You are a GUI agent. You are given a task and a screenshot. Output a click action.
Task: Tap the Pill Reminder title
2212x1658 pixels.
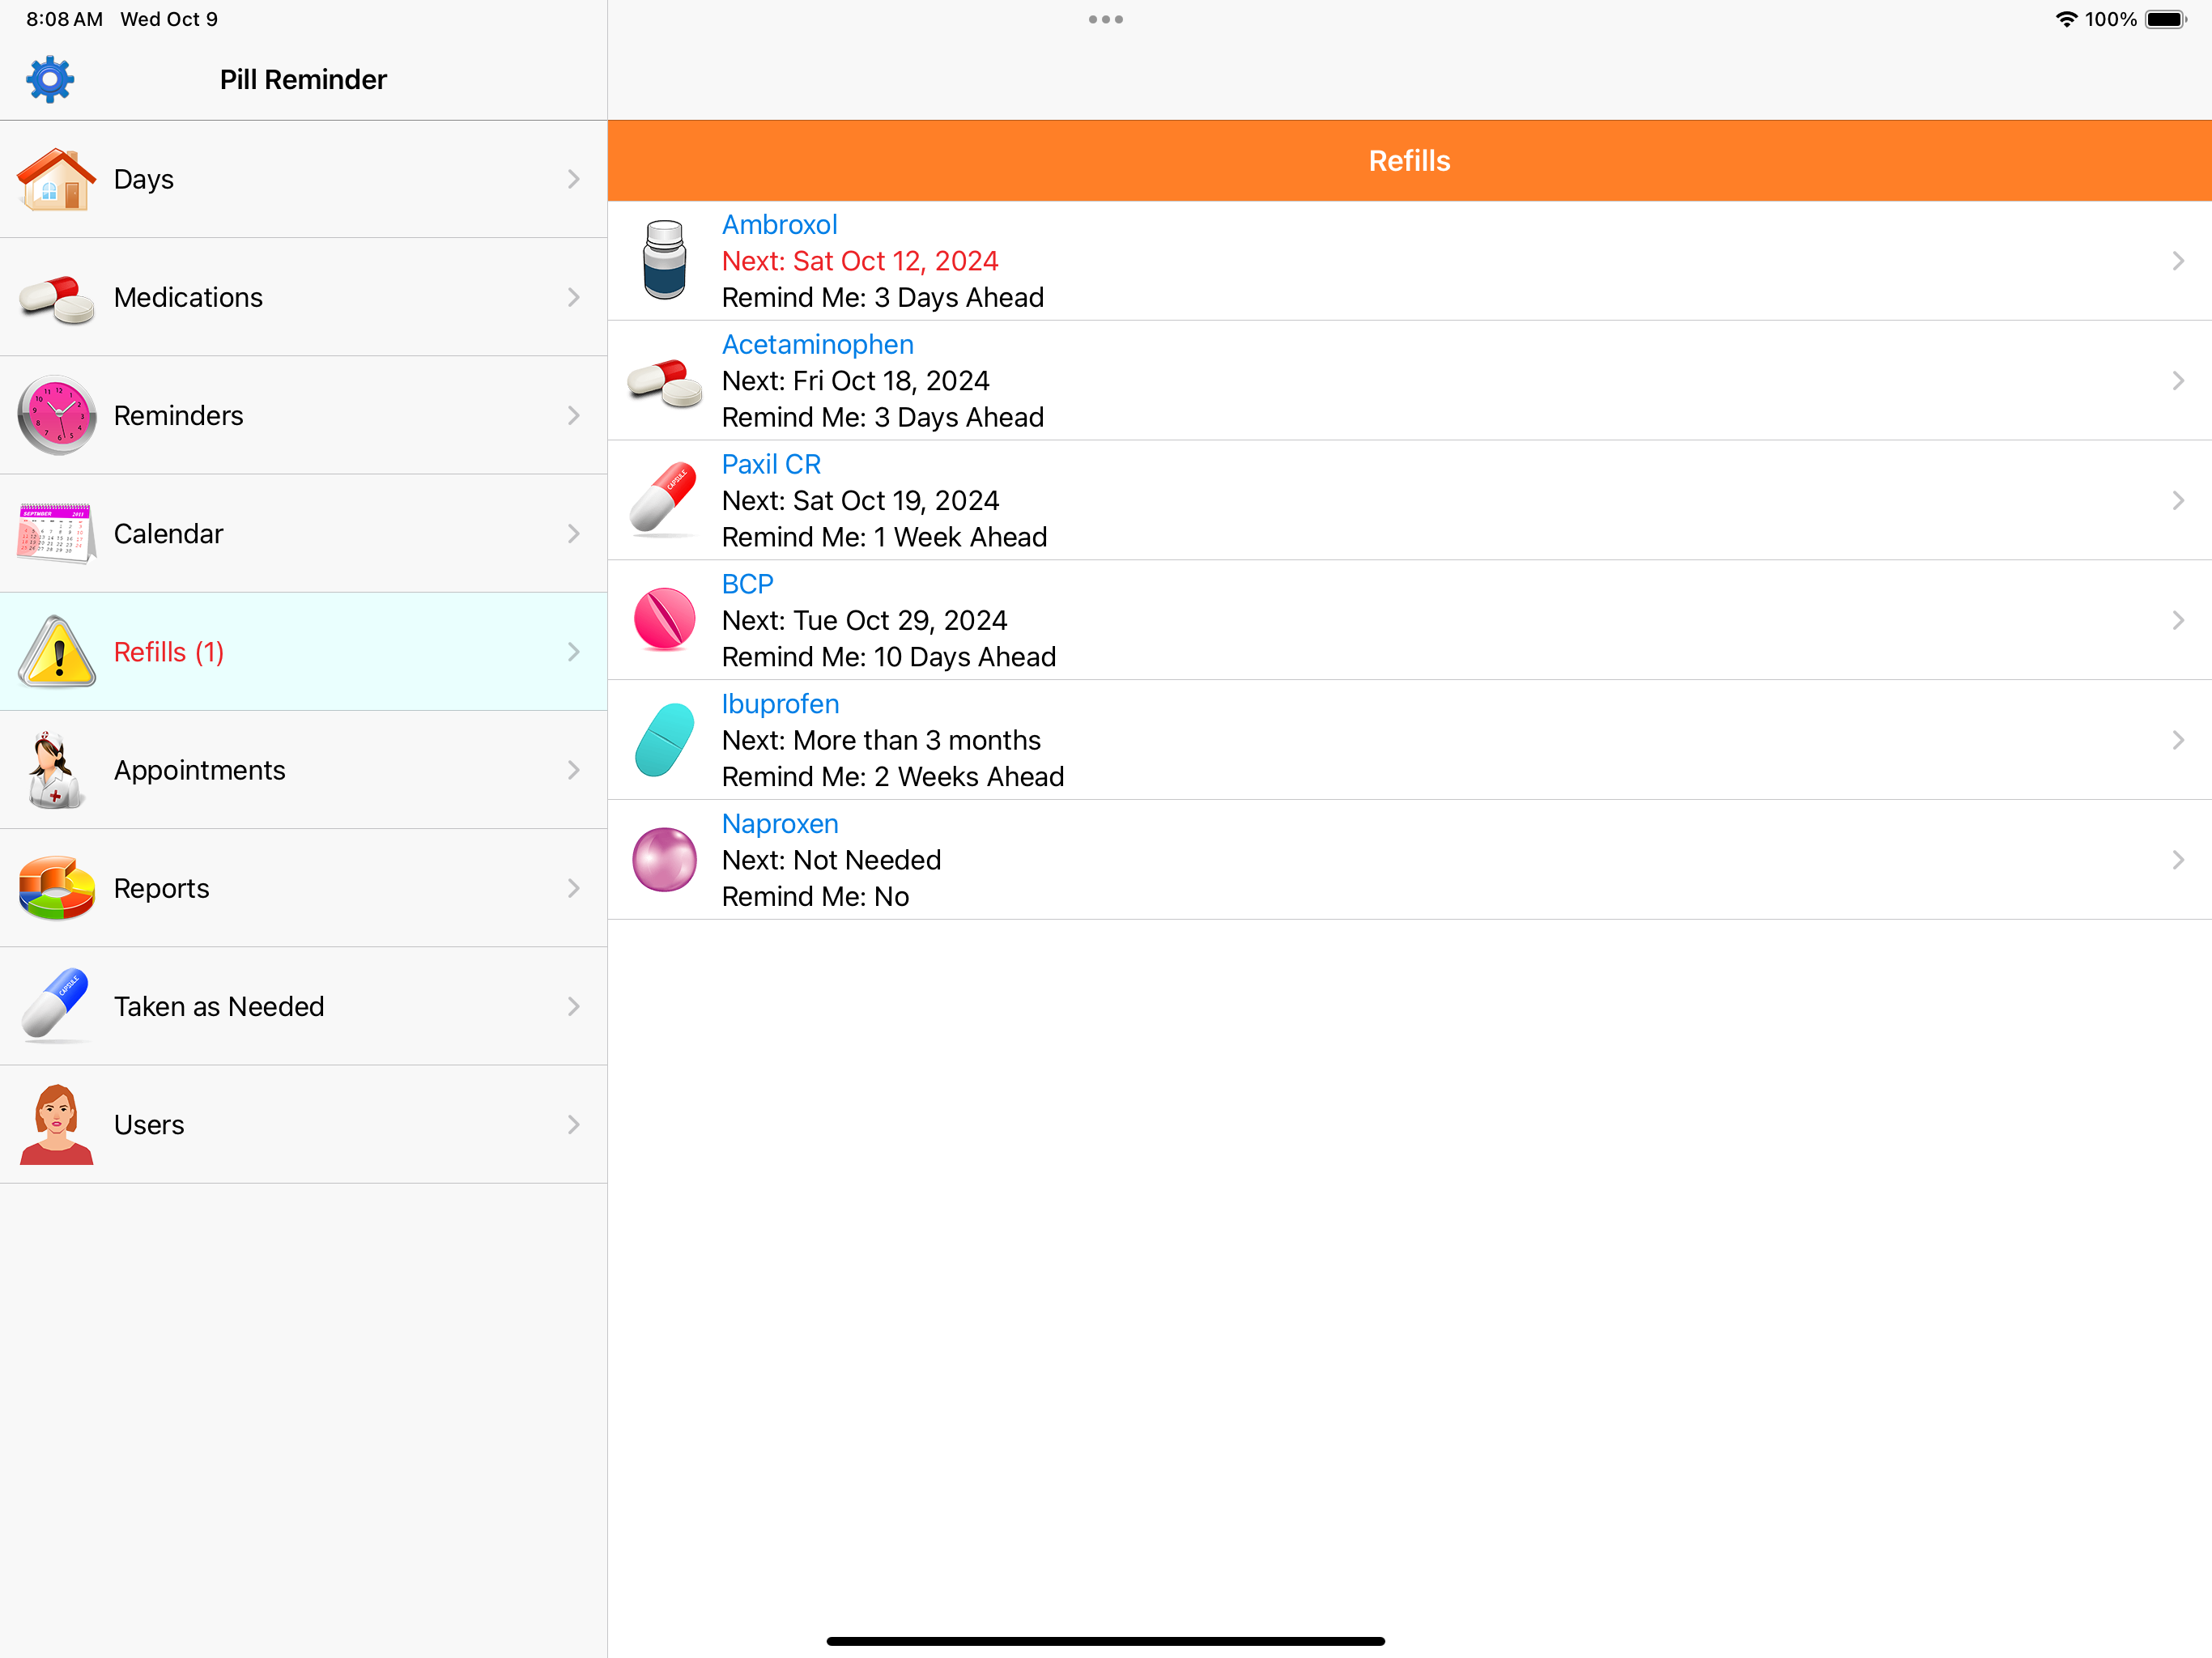click(303, 80)
